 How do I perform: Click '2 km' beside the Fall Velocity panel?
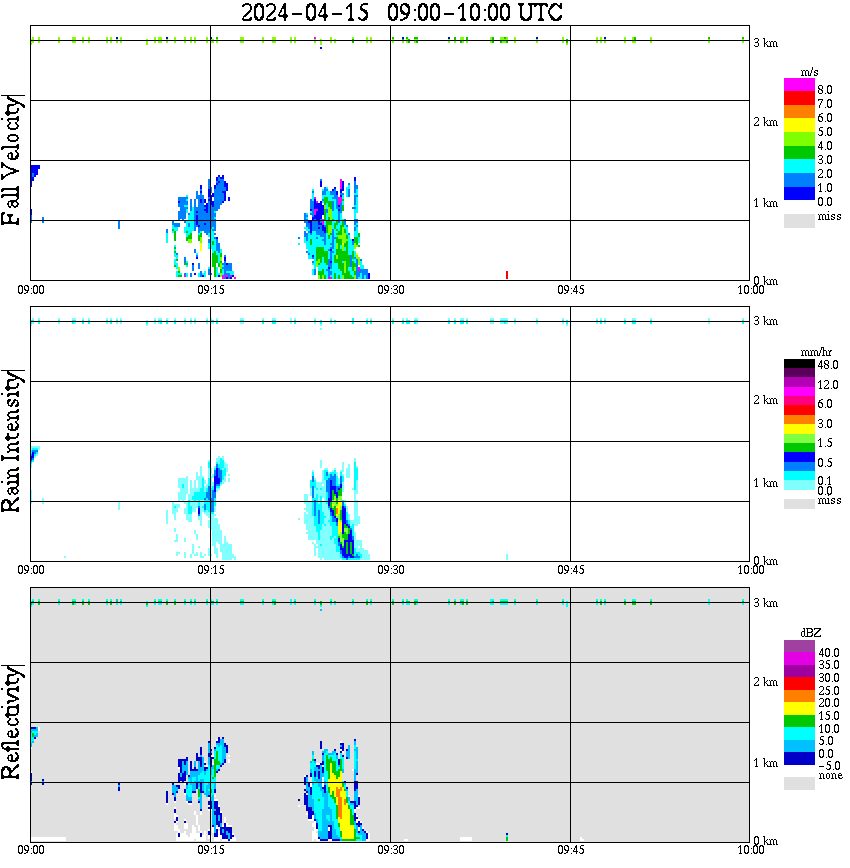click(x=765, y=122)
